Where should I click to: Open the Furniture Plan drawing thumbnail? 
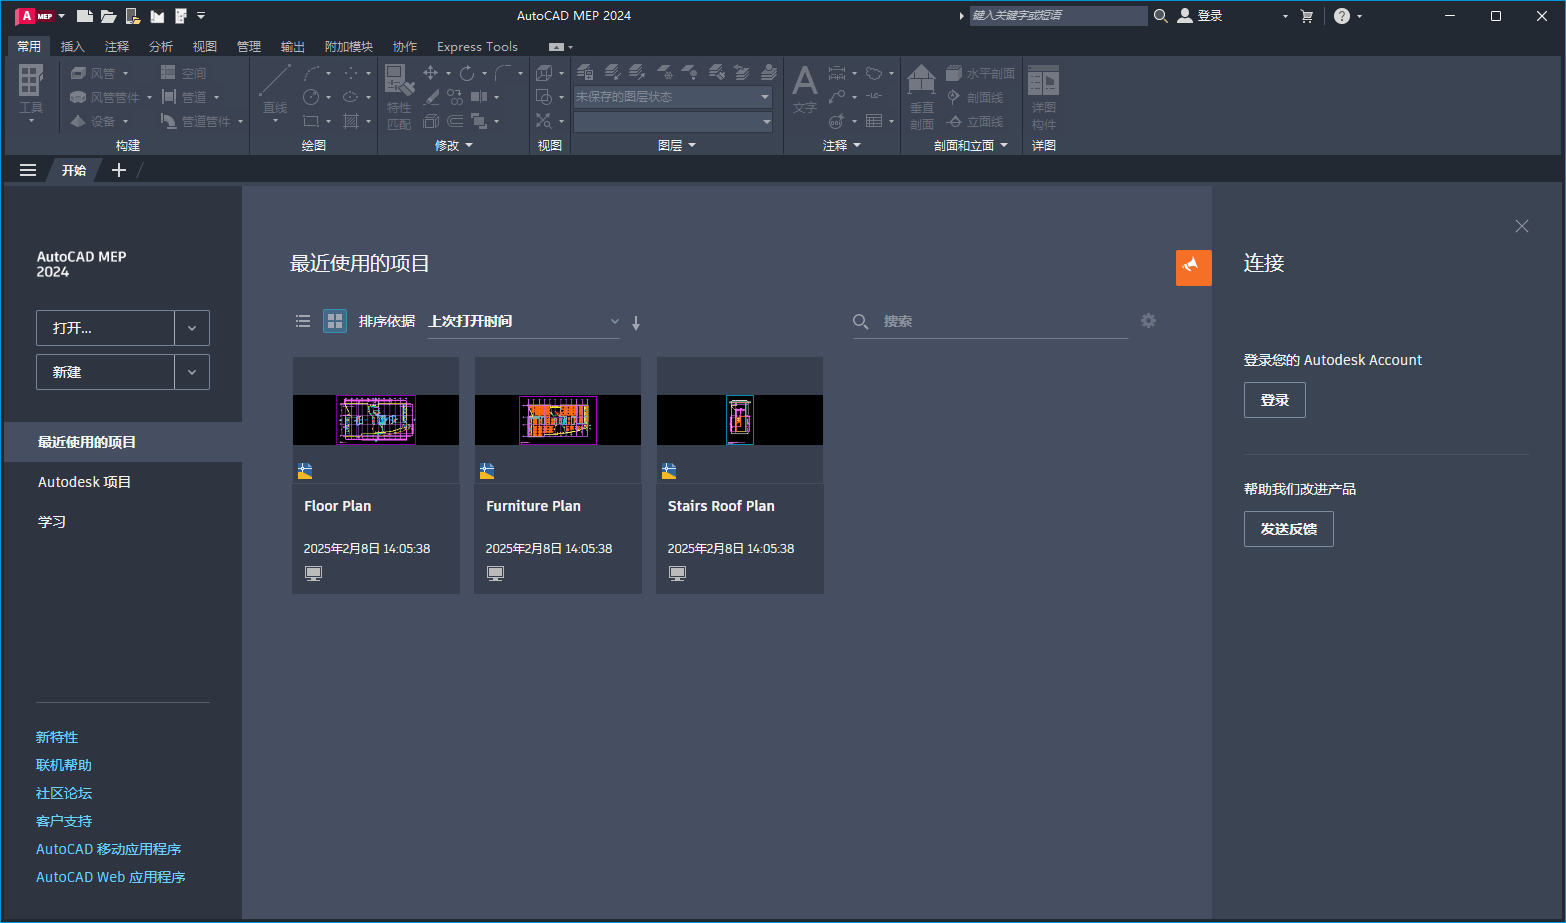557,420
